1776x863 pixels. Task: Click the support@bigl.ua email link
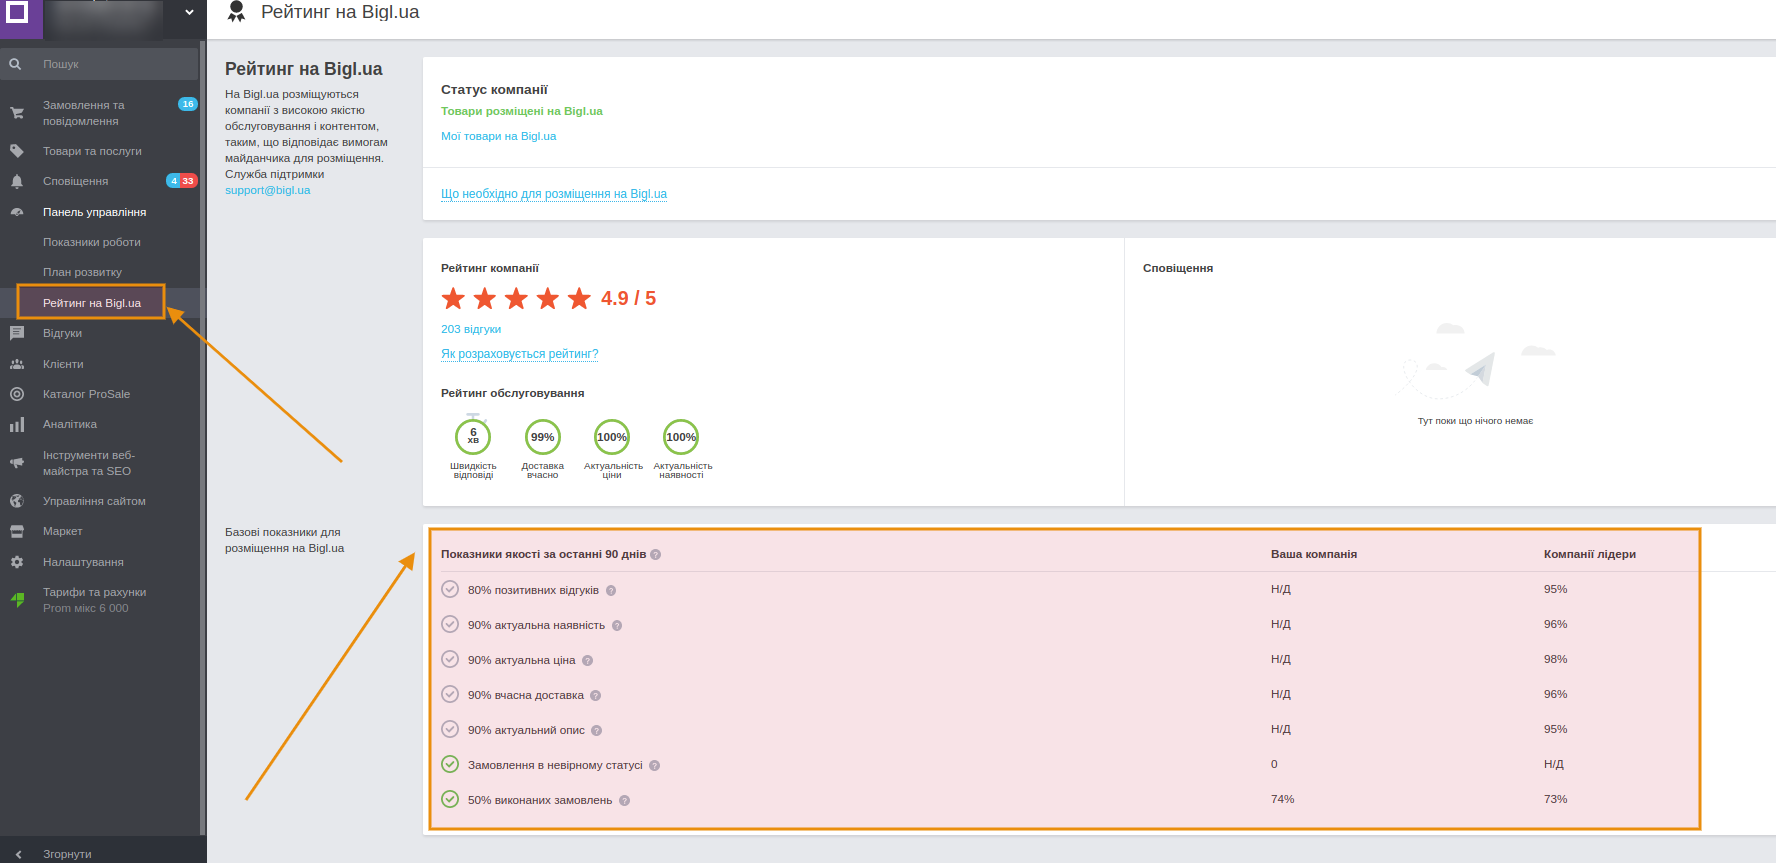coord(268,190)
